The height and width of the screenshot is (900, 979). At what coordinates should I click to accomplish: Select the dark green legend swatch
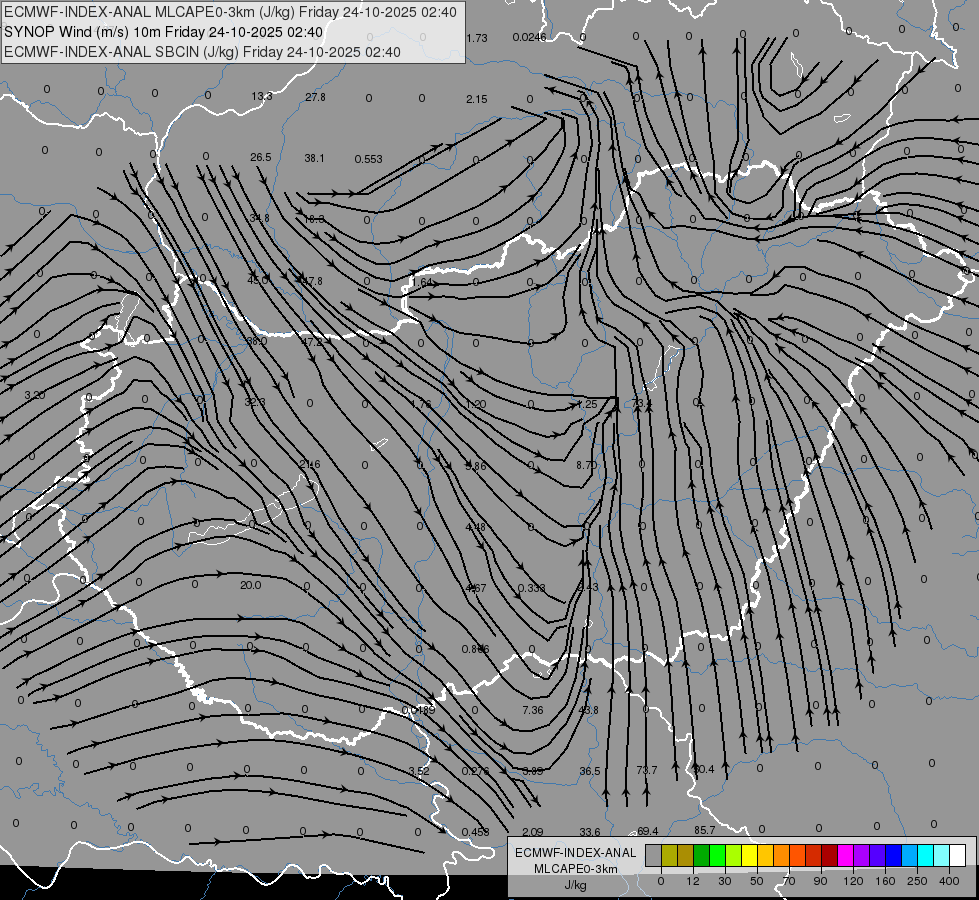point(701,855)
